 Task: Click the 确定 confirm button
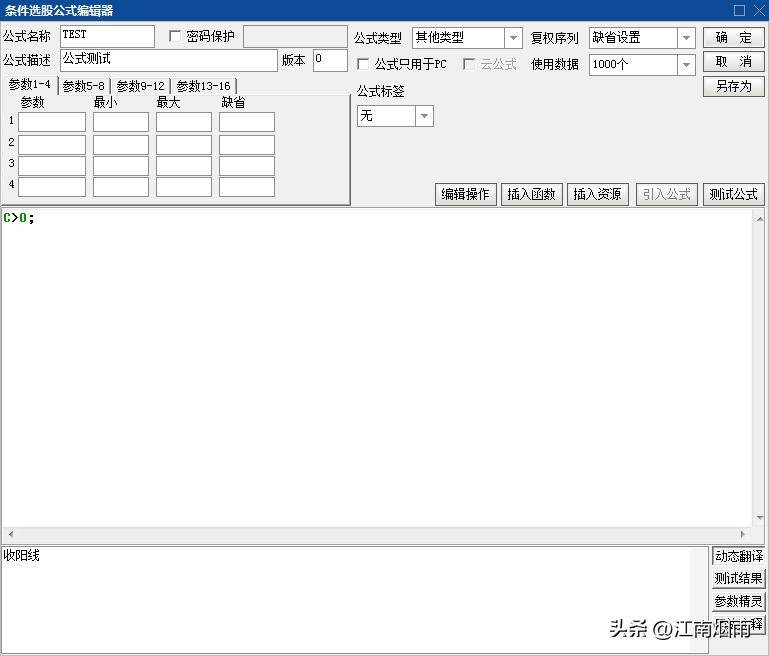pyautogui.click(x=734, y=37)
